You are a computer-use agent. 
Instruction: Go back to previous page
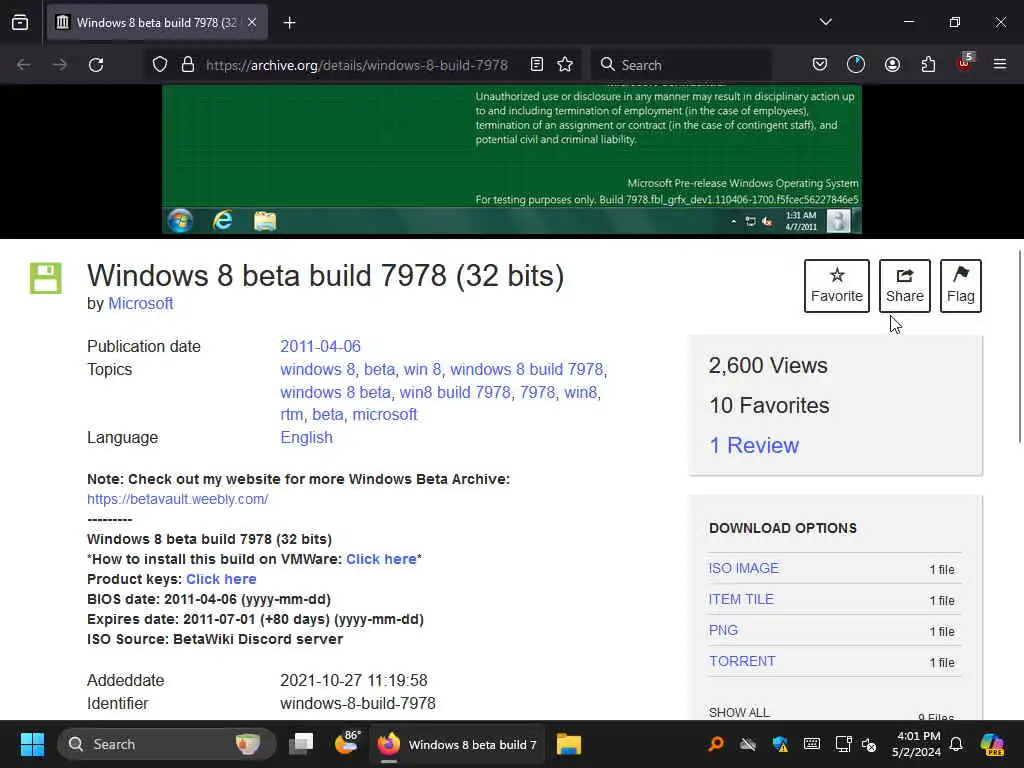(24, 65)
